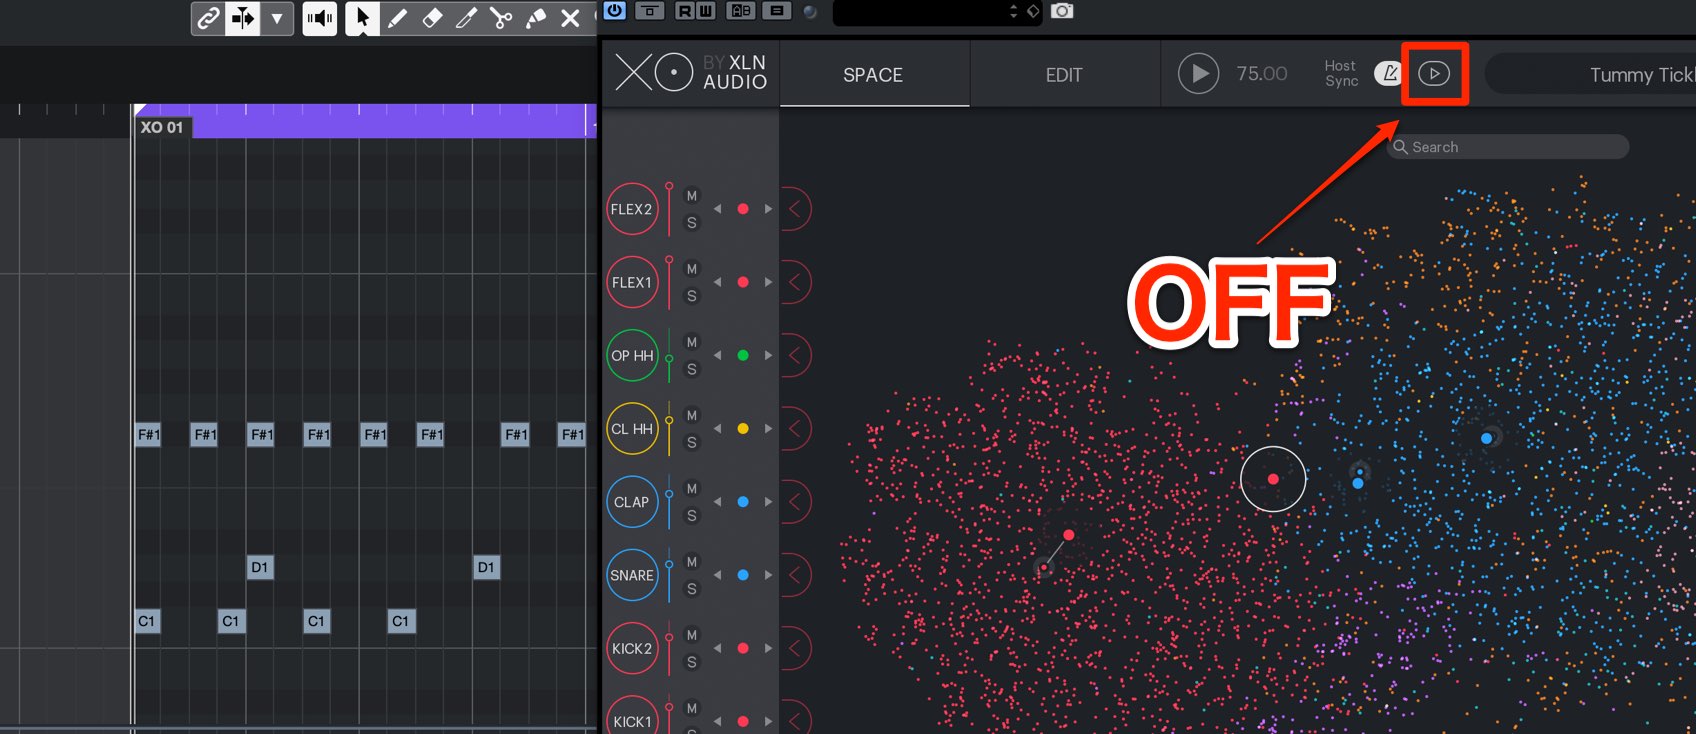This screenshot has height=734, width=1696.
Task: Expand the CL HH channel chevron
Action: pos(795,428)
